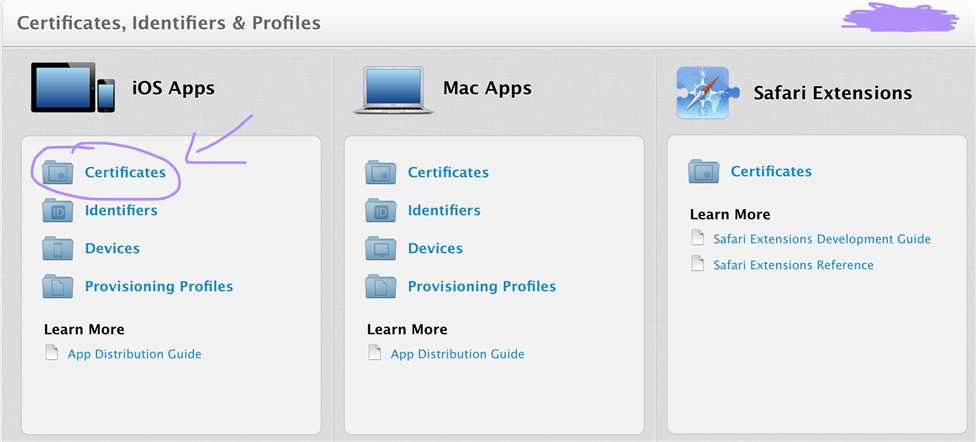Click Learn More heading in Safari Extensions panel
The width and height of the screenshot is (976, 442).
730,214
